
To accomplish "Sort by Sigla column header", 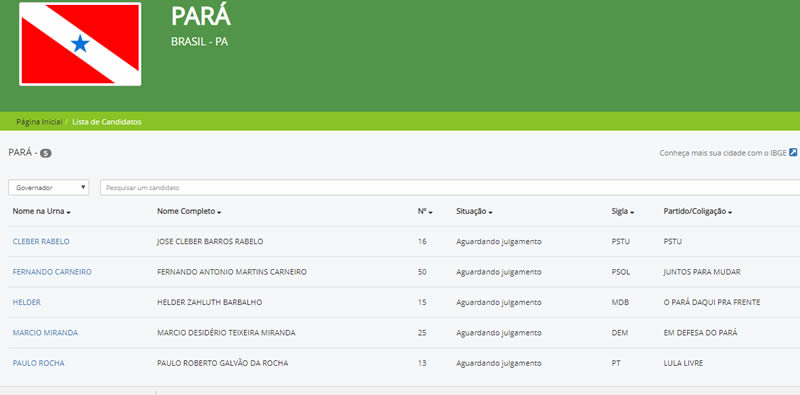I will 622,211.
